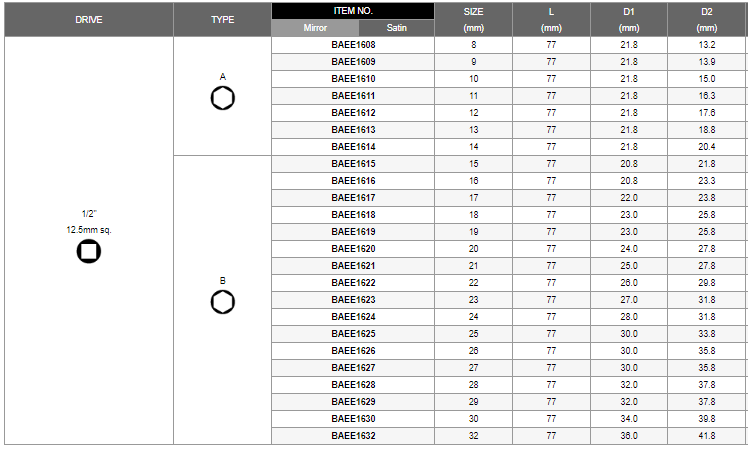Click the TYPE column header

[x=223, y=20]
